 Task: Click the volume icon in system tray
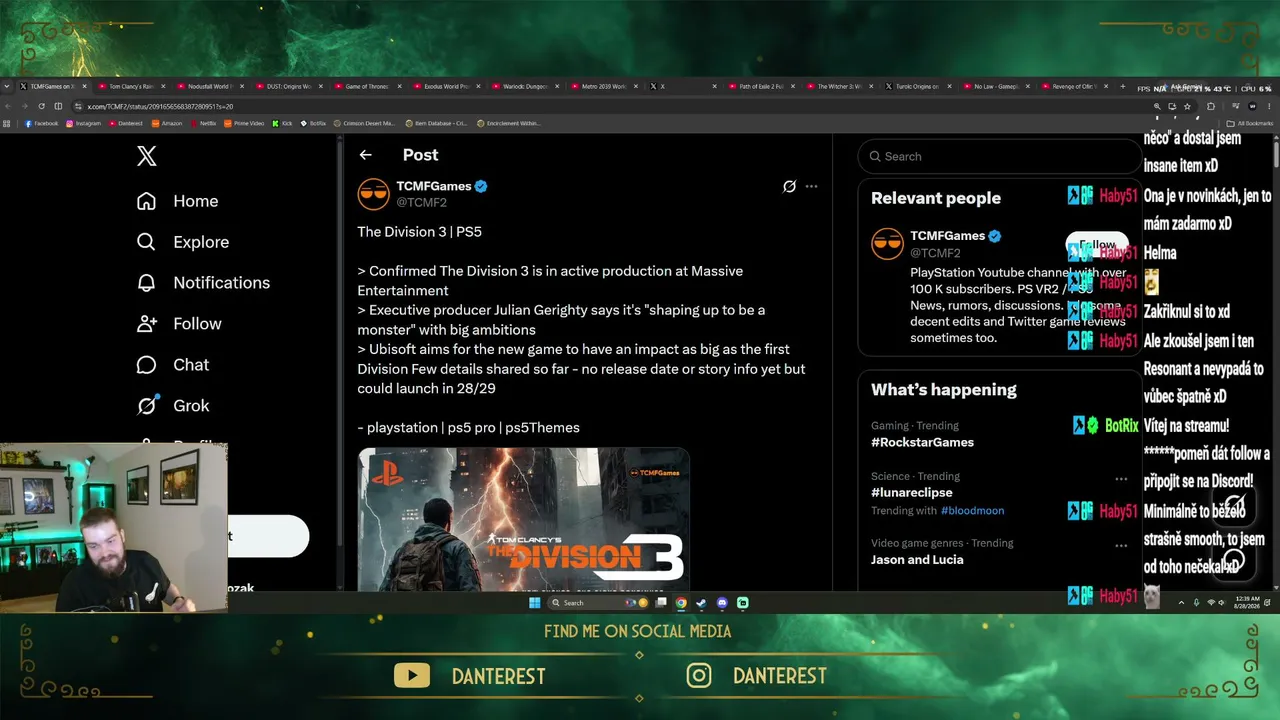[1222, 603]
